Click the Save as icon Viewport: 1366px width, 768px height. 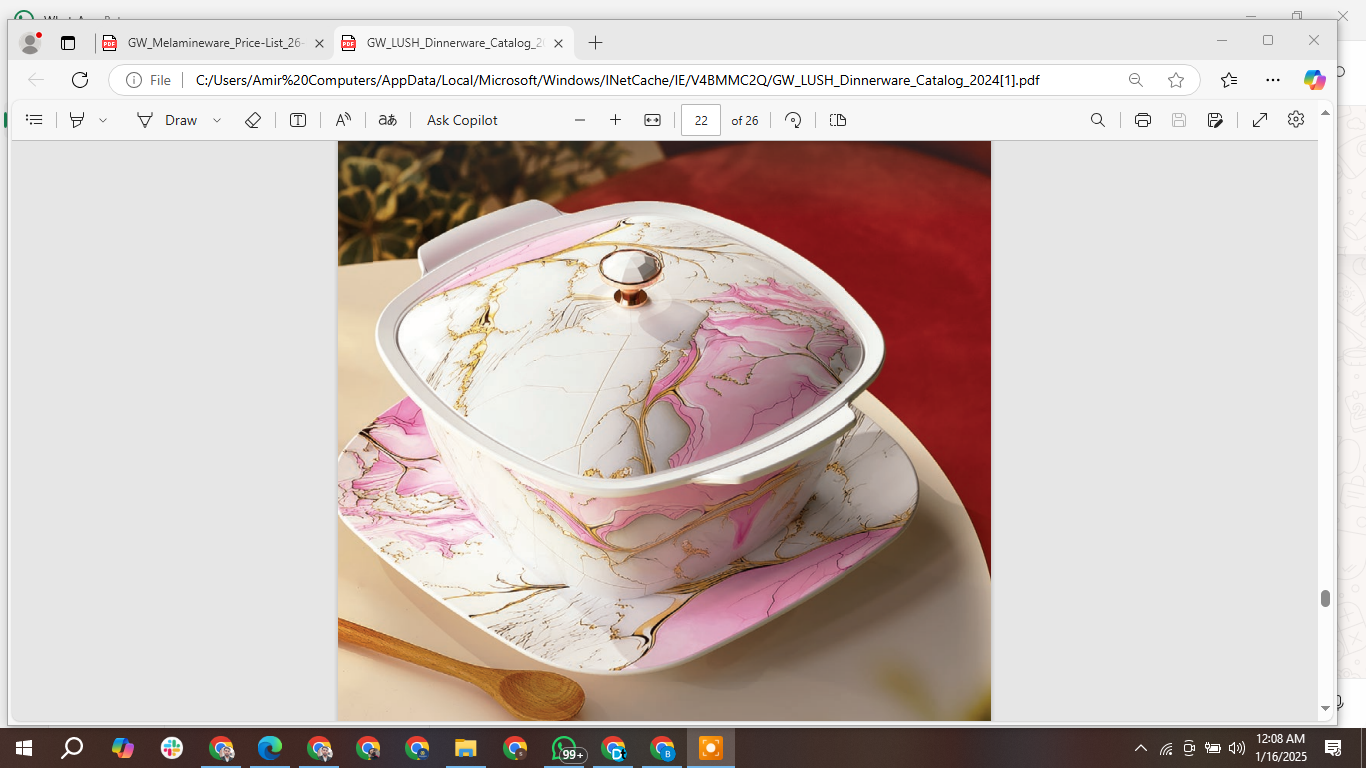(x=1215, y=120)
